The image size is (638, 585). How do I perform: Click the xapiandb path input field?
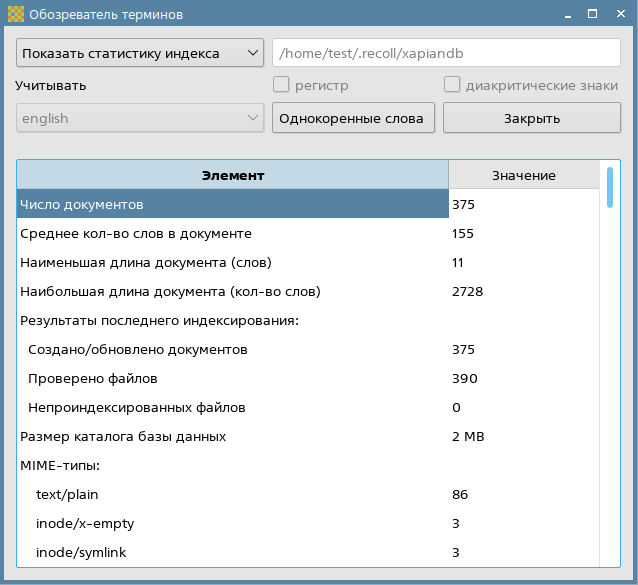click(446, 53)
